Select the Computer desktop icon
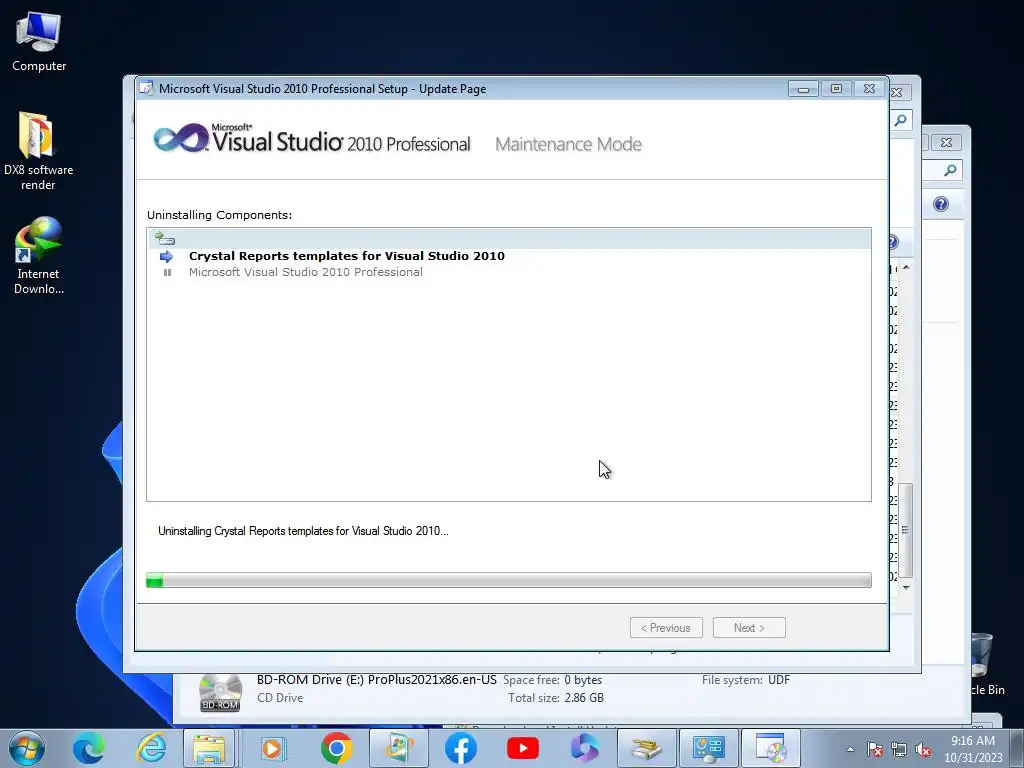The height and width of the screenshot is (768, 1024). [39, 42]
